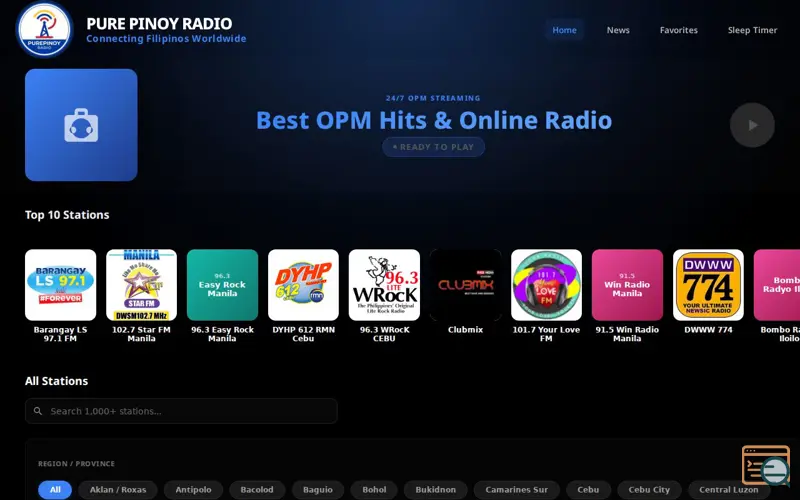Click the "Connecting Filipinos Worldwide" tagline
The height and width of the screenshot is (500, 800).
(166, 39)
